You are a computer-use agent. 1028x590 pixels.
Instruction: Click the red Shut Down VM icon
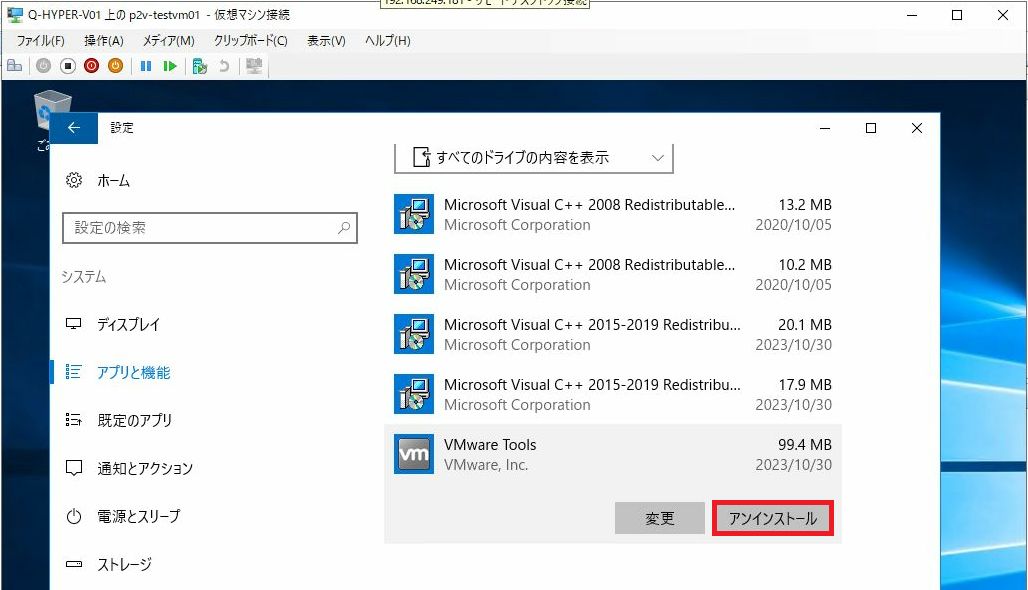[x=92, y=66]
